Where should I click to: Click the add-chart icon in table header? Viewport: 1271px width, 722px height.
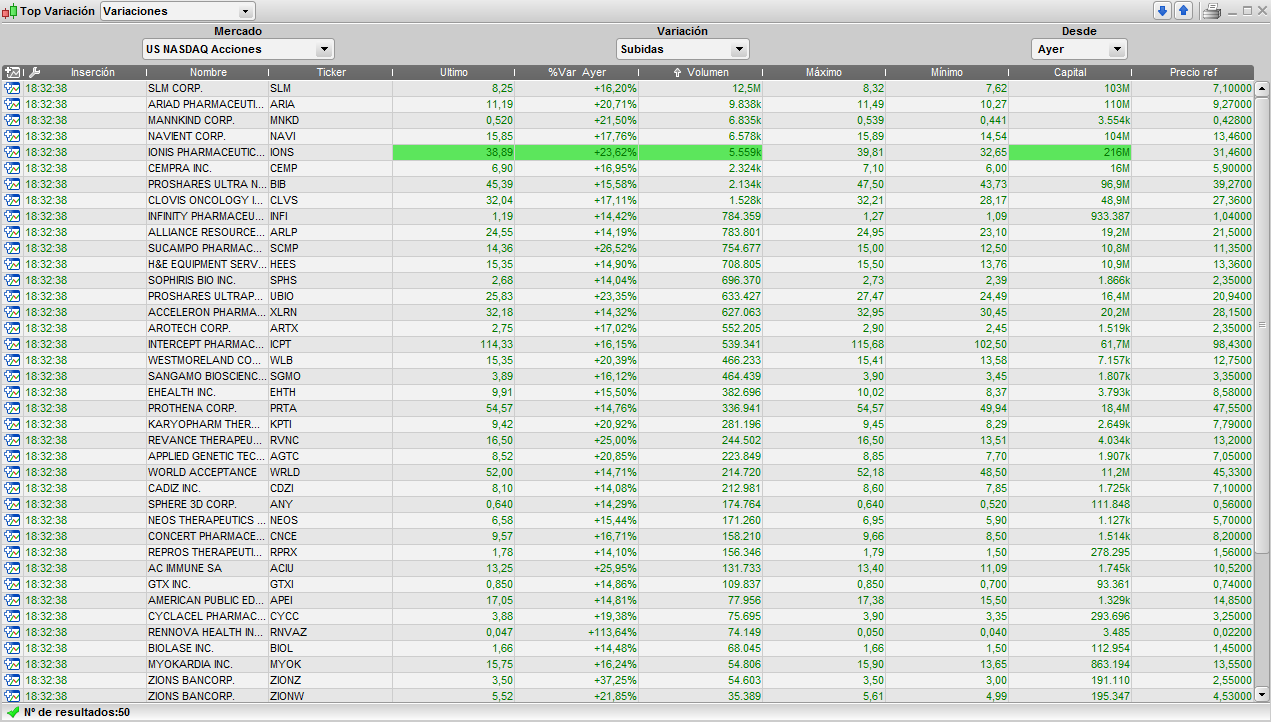(12, 72)
